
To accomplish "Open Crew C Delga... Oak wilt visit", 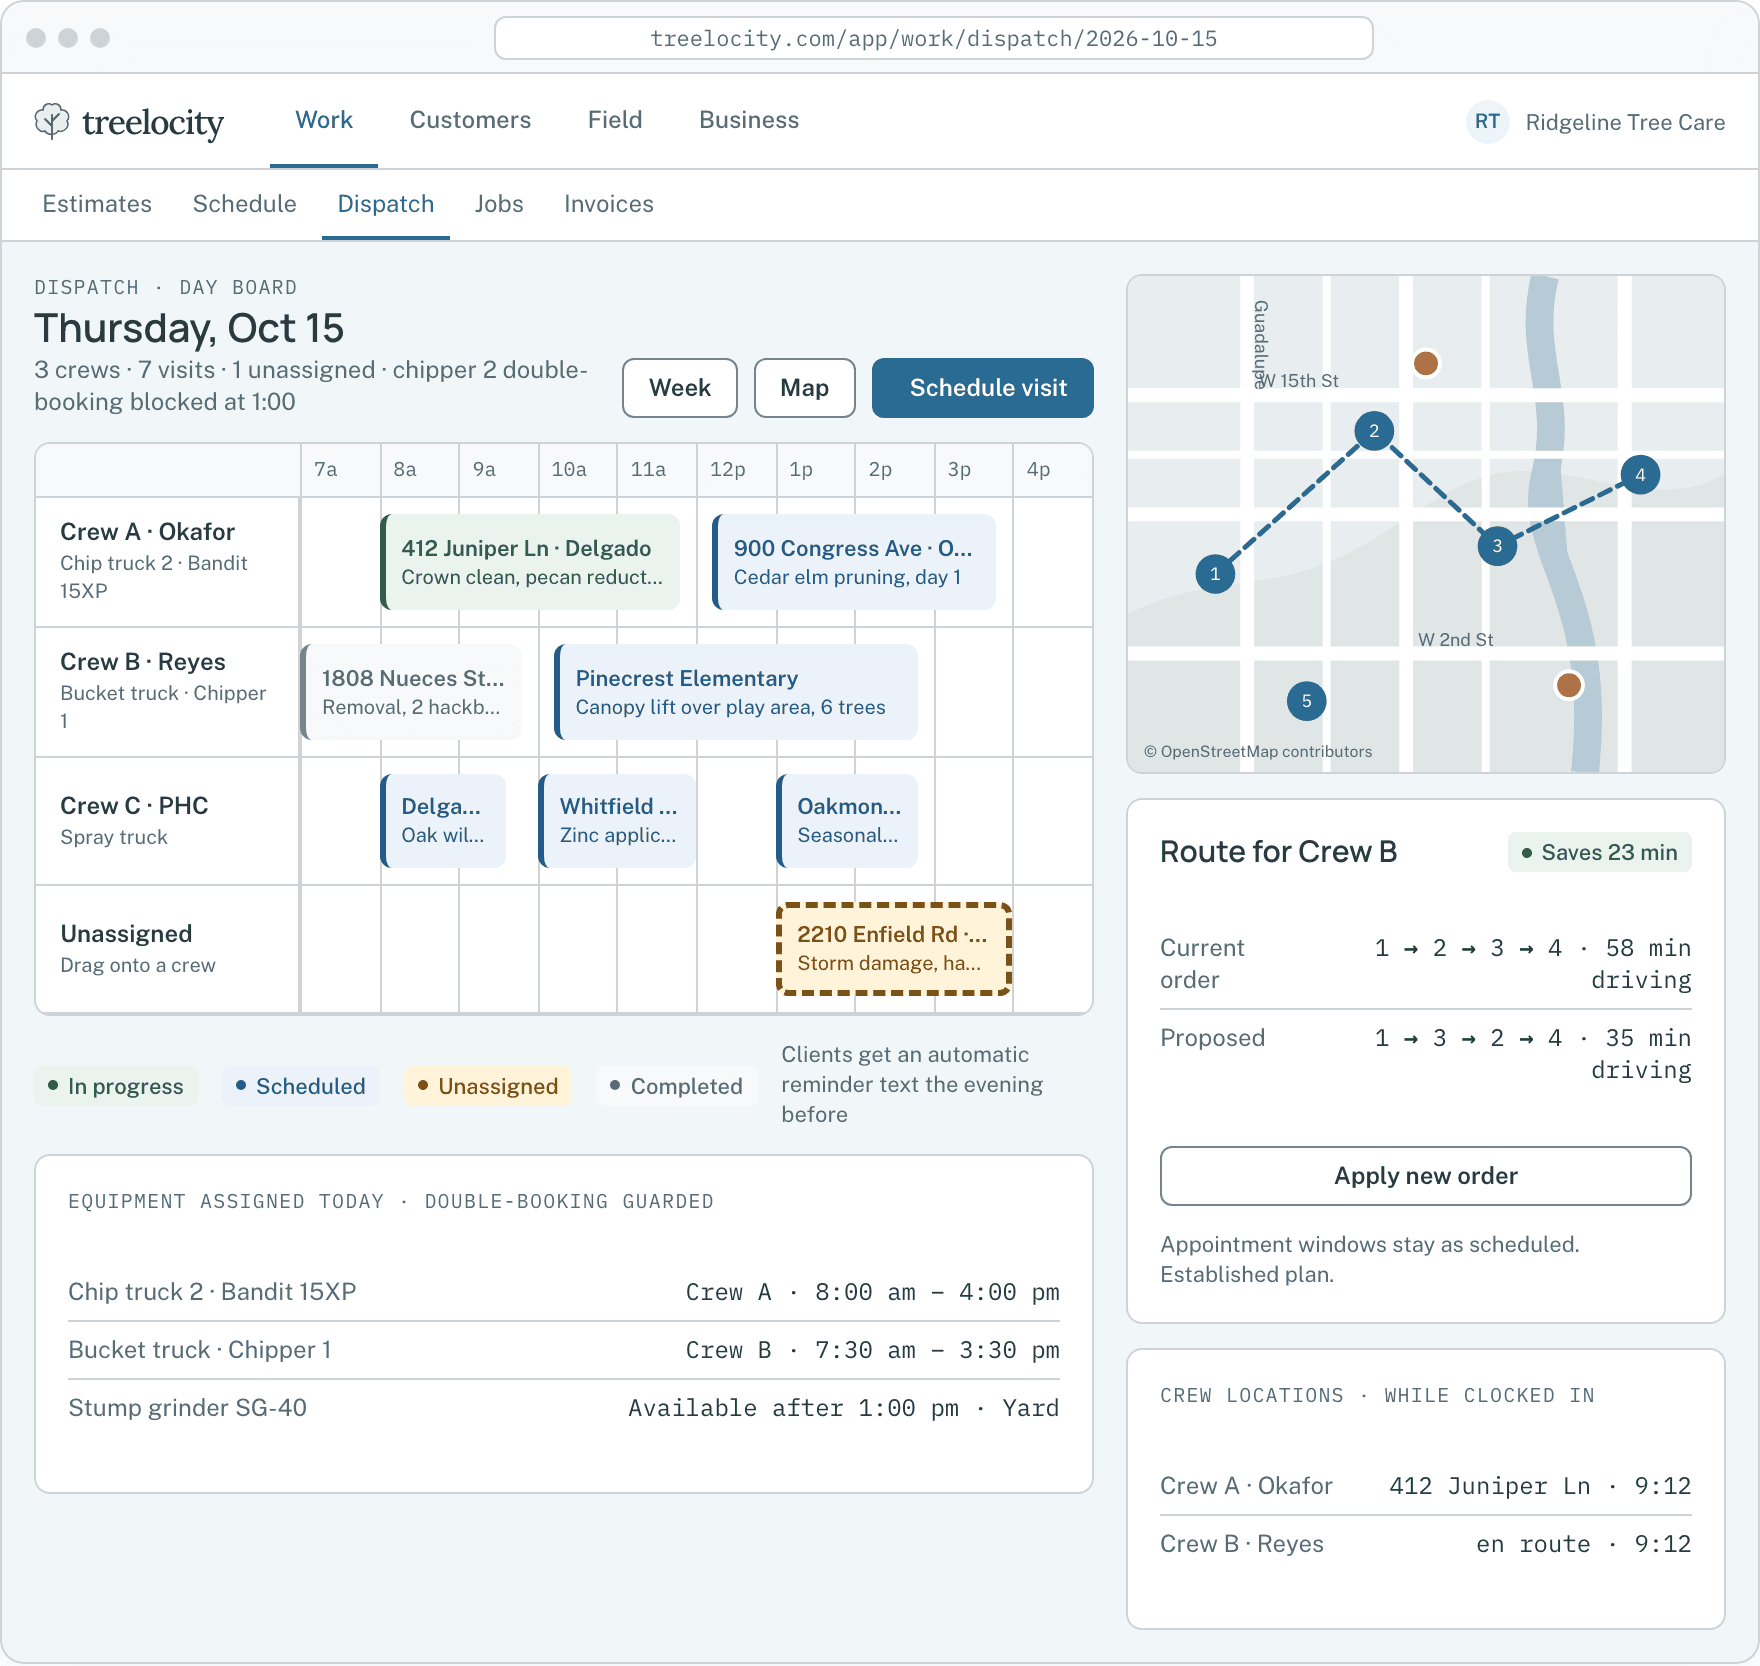I will tap(443, 820).
